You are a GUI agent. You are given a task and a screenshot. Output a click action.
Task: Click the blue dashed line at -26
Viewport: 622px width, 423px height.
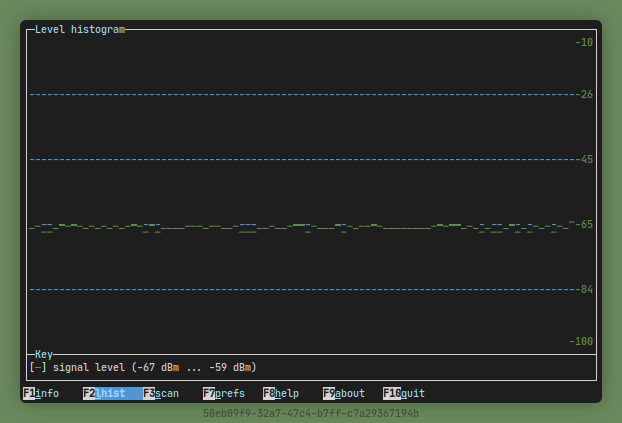tap(300, 94)
